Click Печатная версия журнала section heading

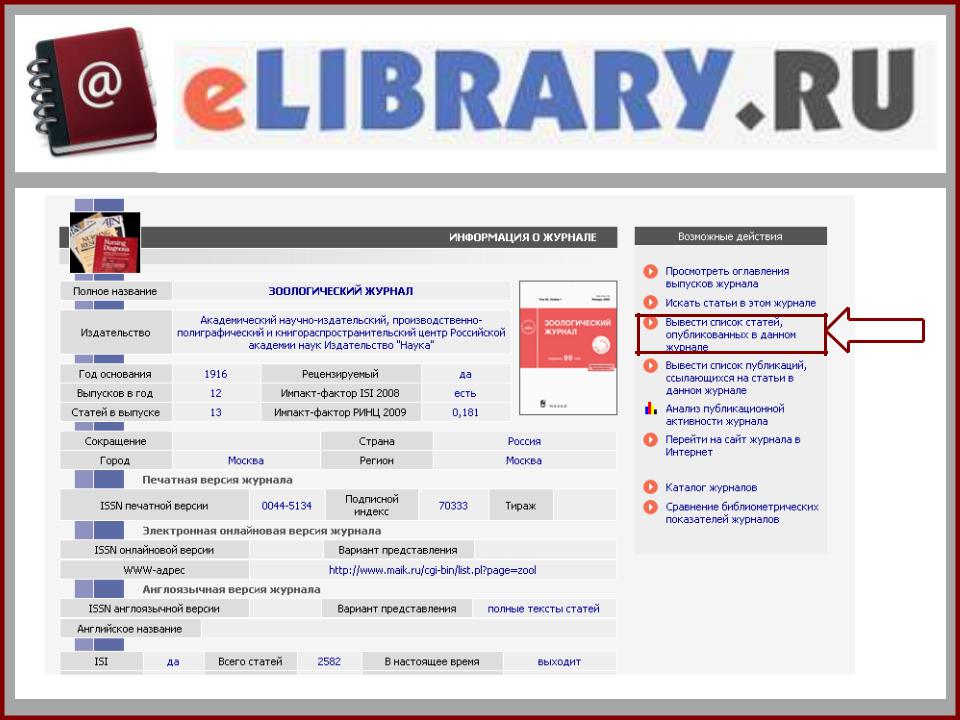pyautogui.click(x=217, y=480)
